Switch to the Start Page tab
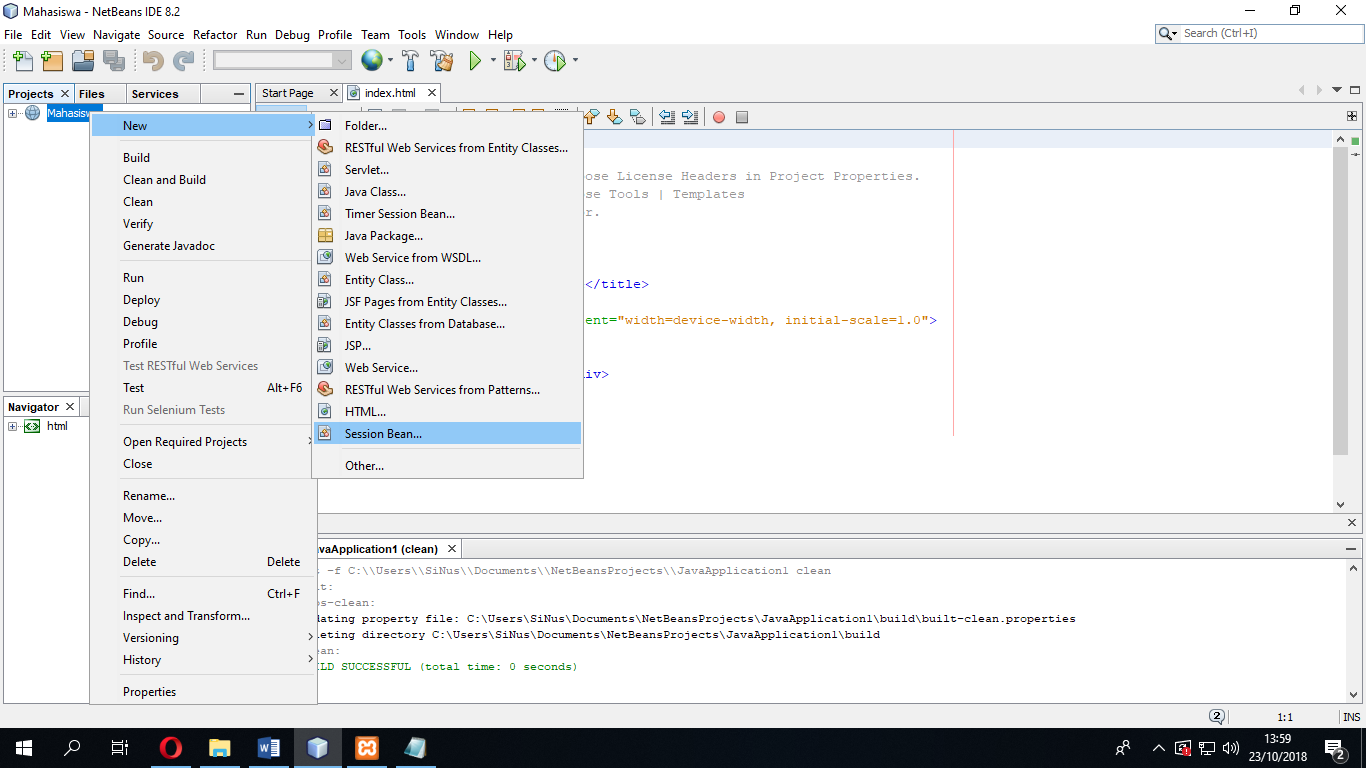Viewport: 1366px width, 768px height. coord(290,92)
